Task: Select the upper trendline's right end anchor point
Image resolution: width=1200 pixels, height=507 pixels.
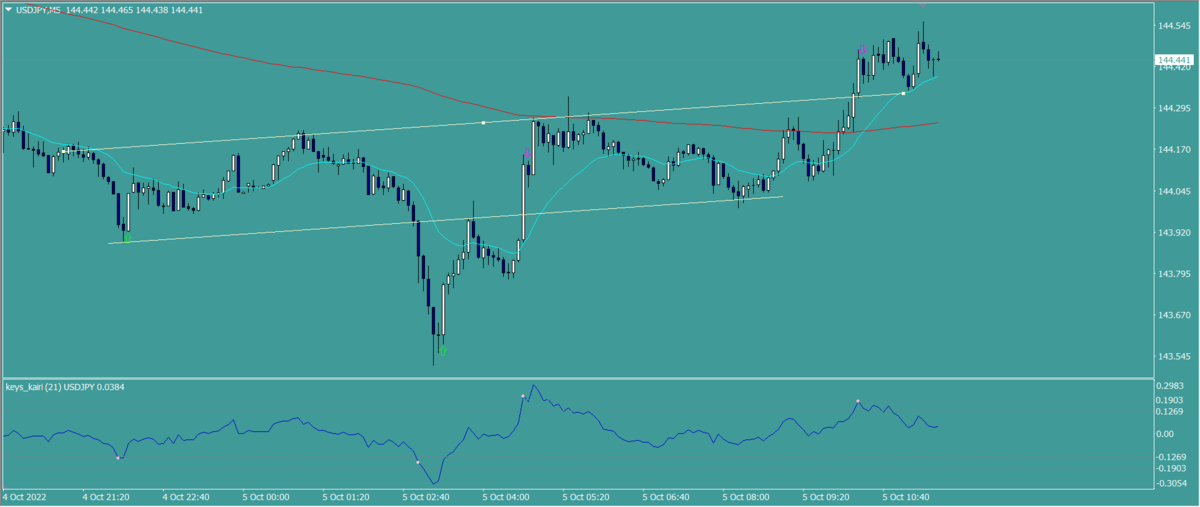Action: point(904,94)
